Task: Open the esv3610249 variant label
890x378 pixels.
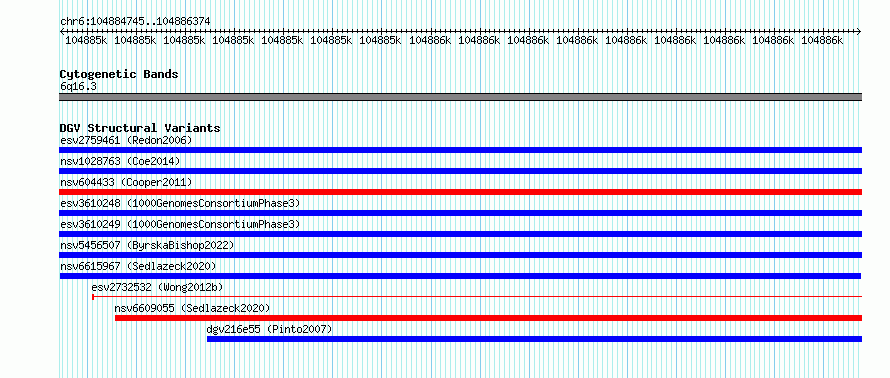Action: click(x=180, y=224)
